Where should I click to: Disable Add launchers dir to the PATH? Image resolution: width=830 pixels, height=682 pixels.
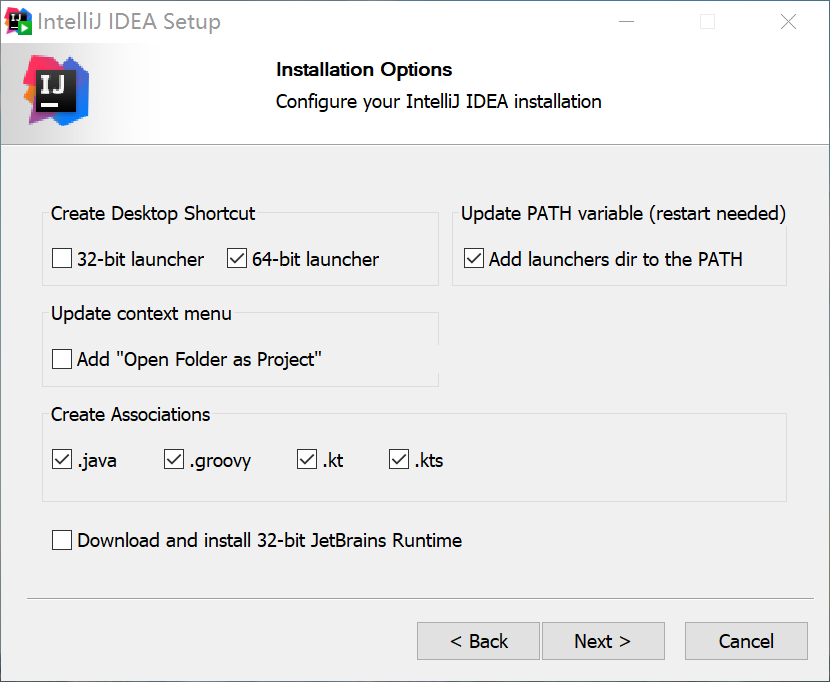[x=474, y=260]
